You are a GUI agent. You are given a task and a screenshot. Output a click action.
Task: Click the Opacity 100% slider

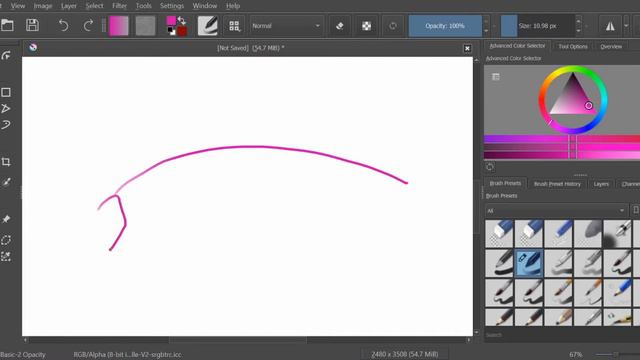pos(445,26)
